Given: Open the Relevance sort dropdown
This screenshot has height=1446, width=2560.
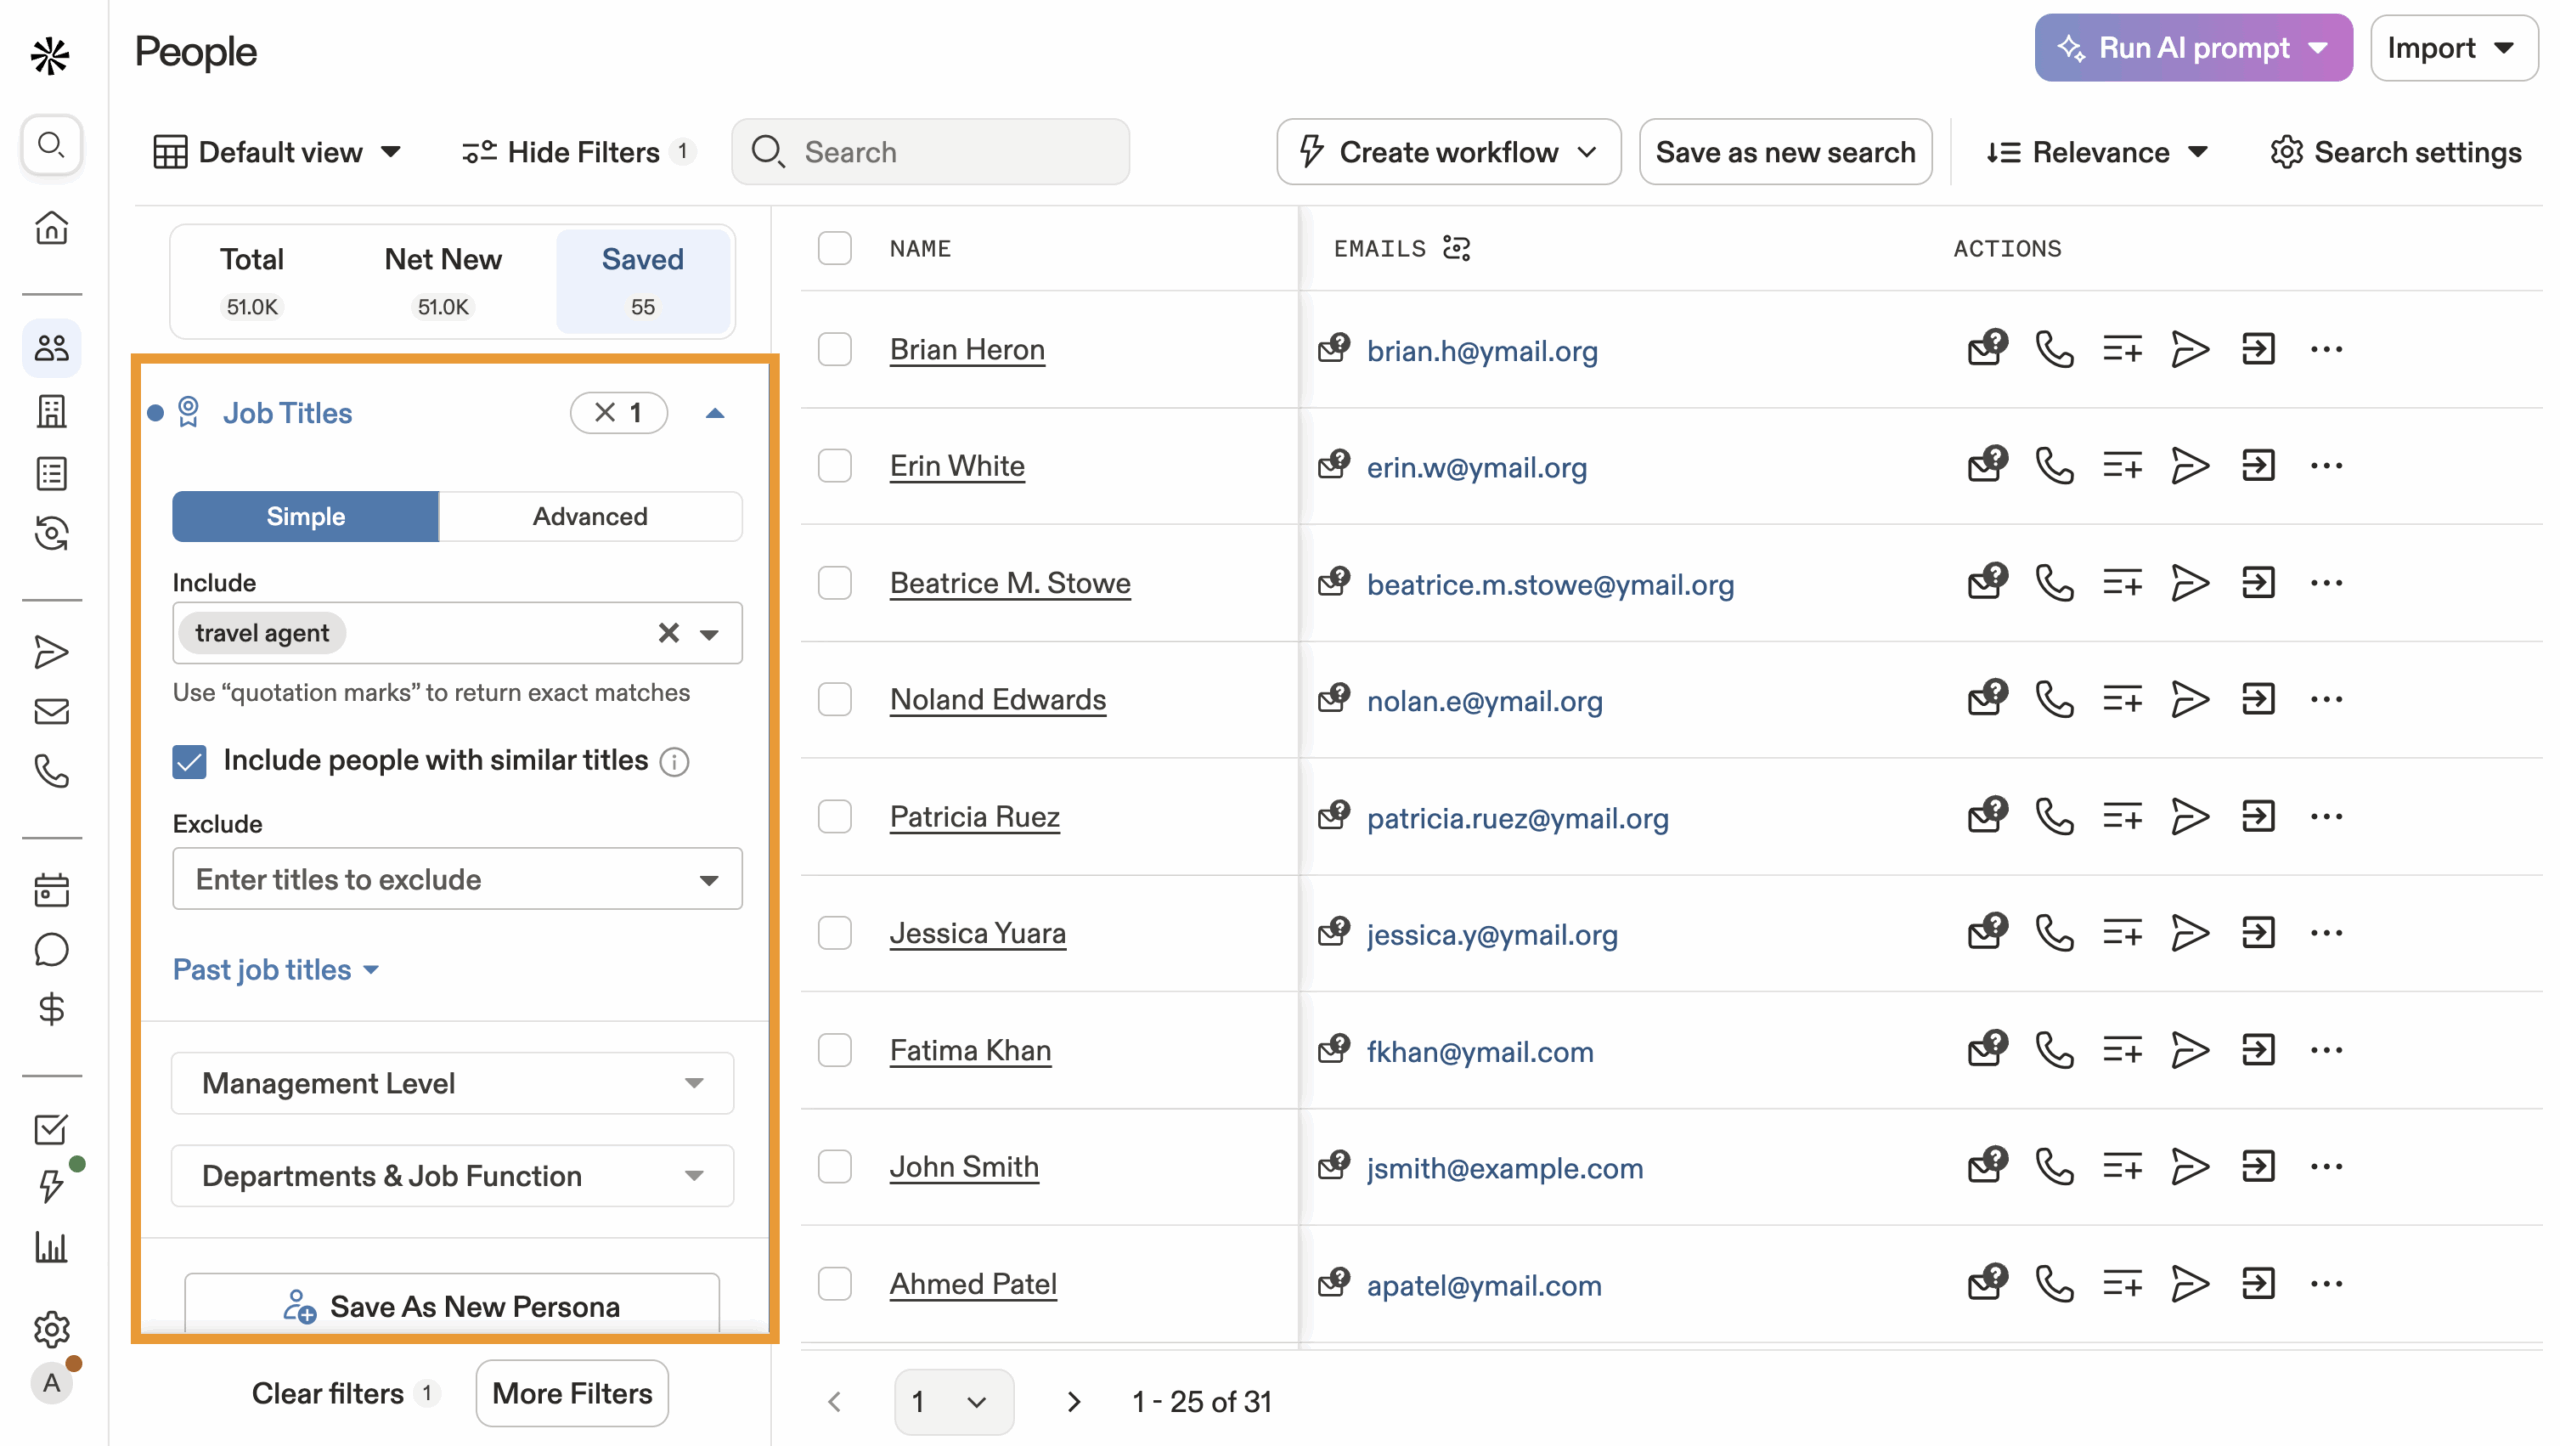Looking at the screenshot, I should point(2096,152).
